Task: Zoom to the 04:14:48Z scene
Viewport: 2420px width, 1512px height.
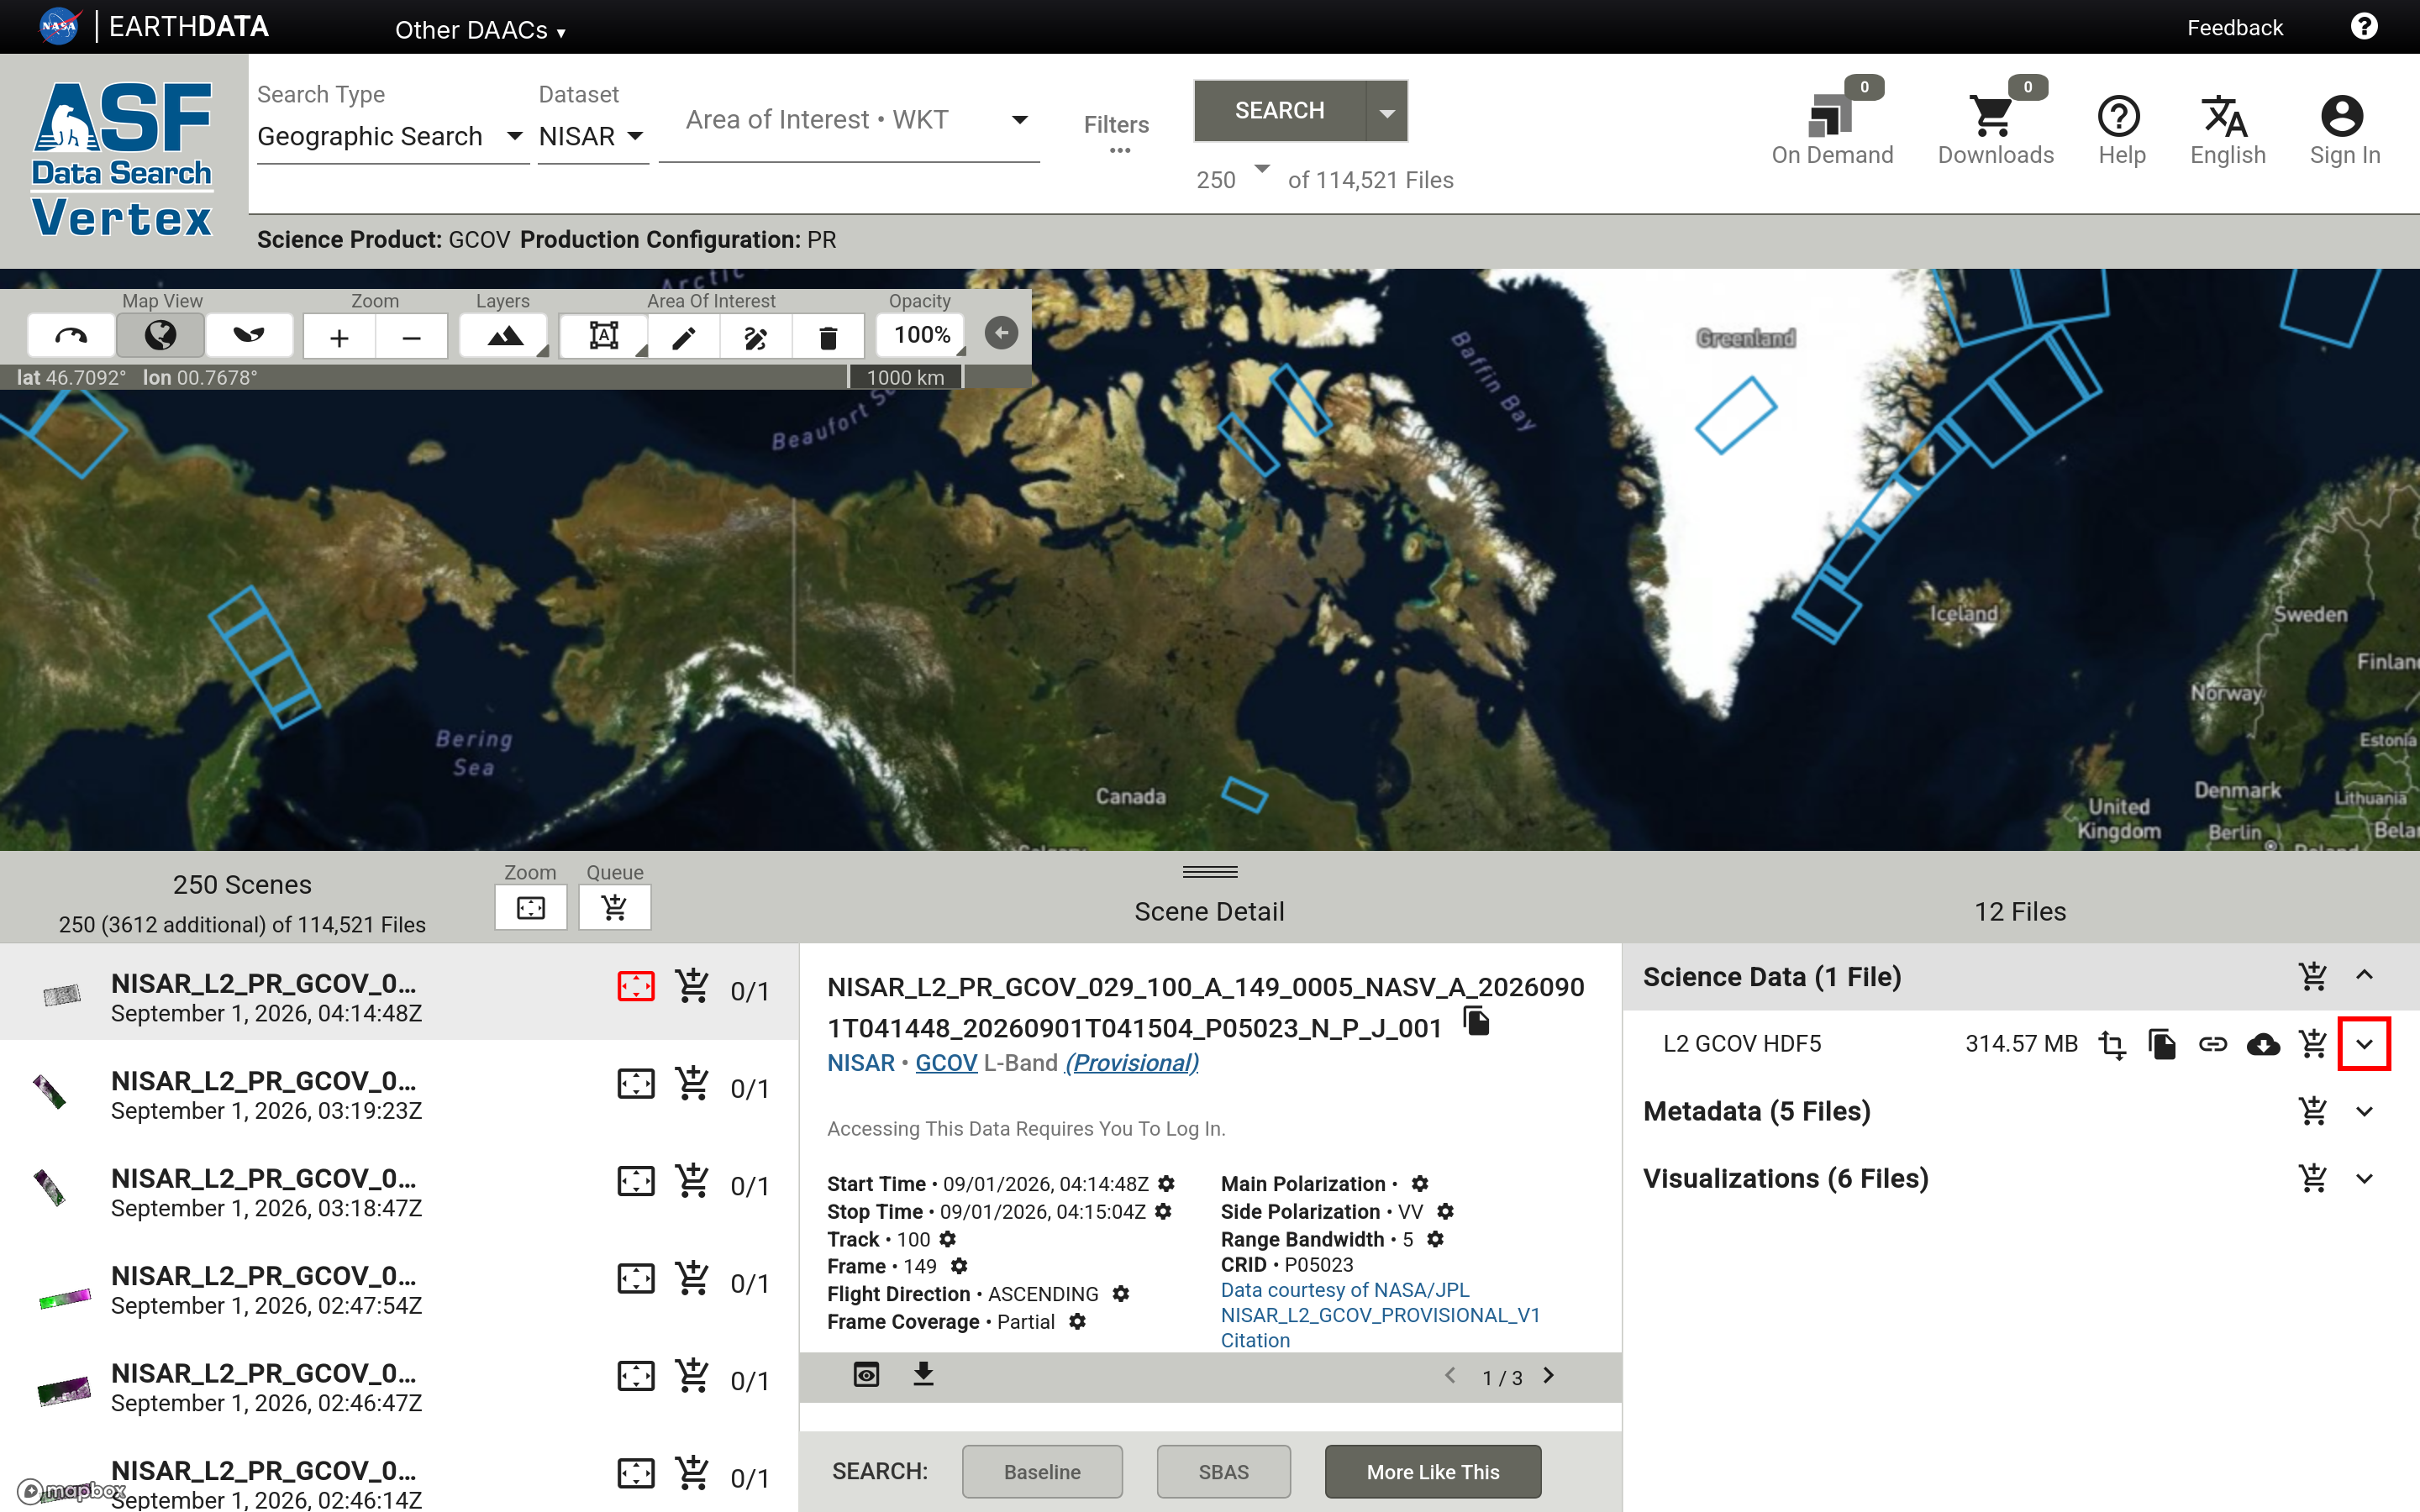Action: pyautogui.click(x=636, y=987)
